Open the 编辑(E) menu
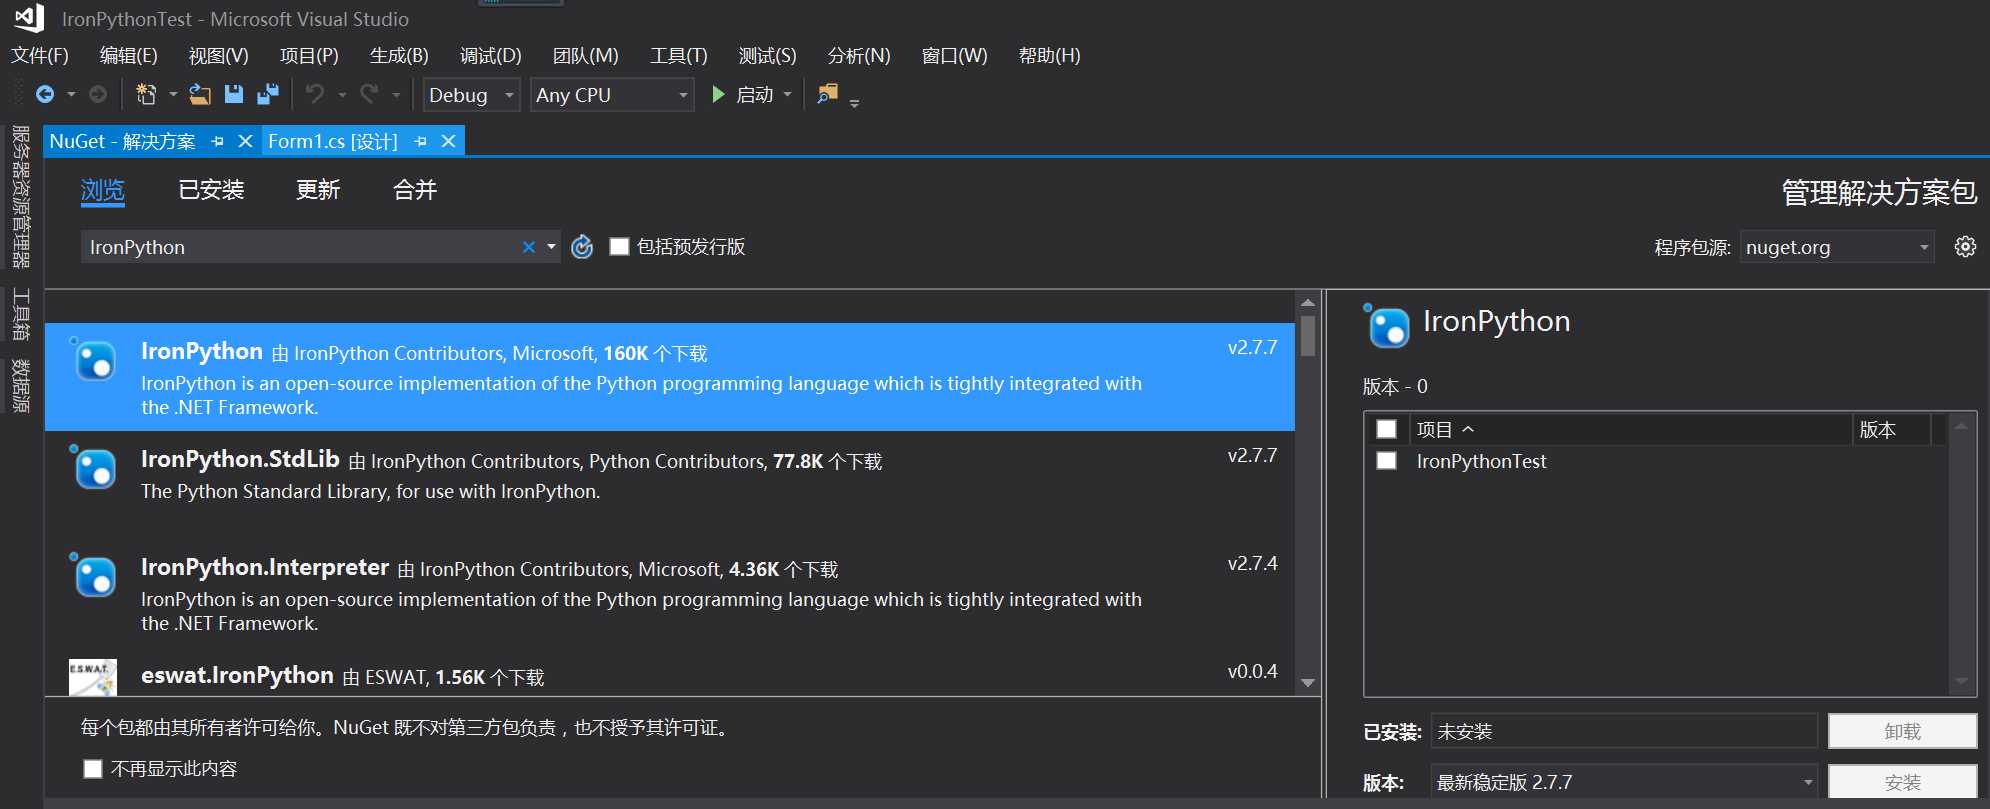 coord(129,56)
